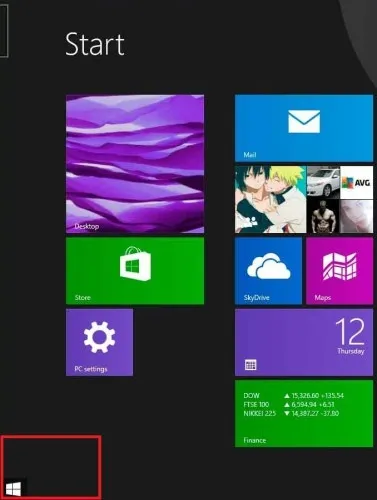Open the People tile with photo collage
Screen dimensions: 377x500
[x=304, y=199]
